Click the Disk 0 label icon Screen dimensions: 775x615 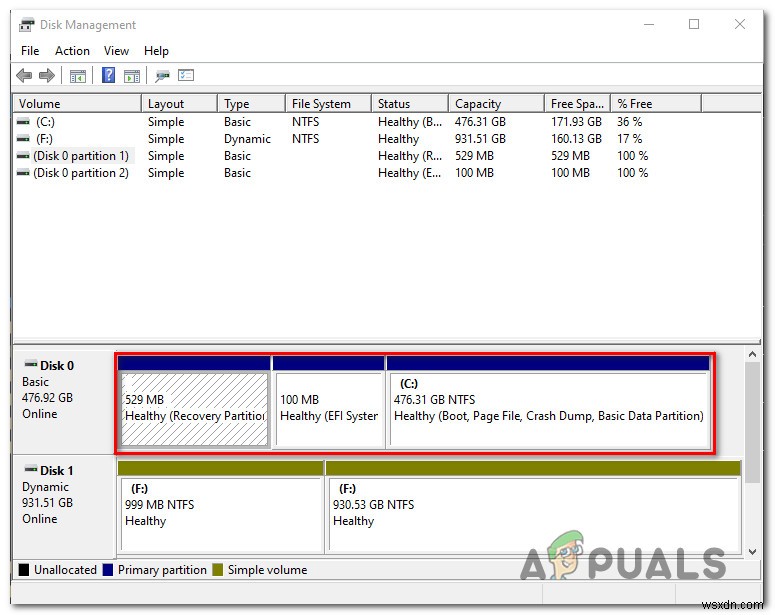pos(31,365)
